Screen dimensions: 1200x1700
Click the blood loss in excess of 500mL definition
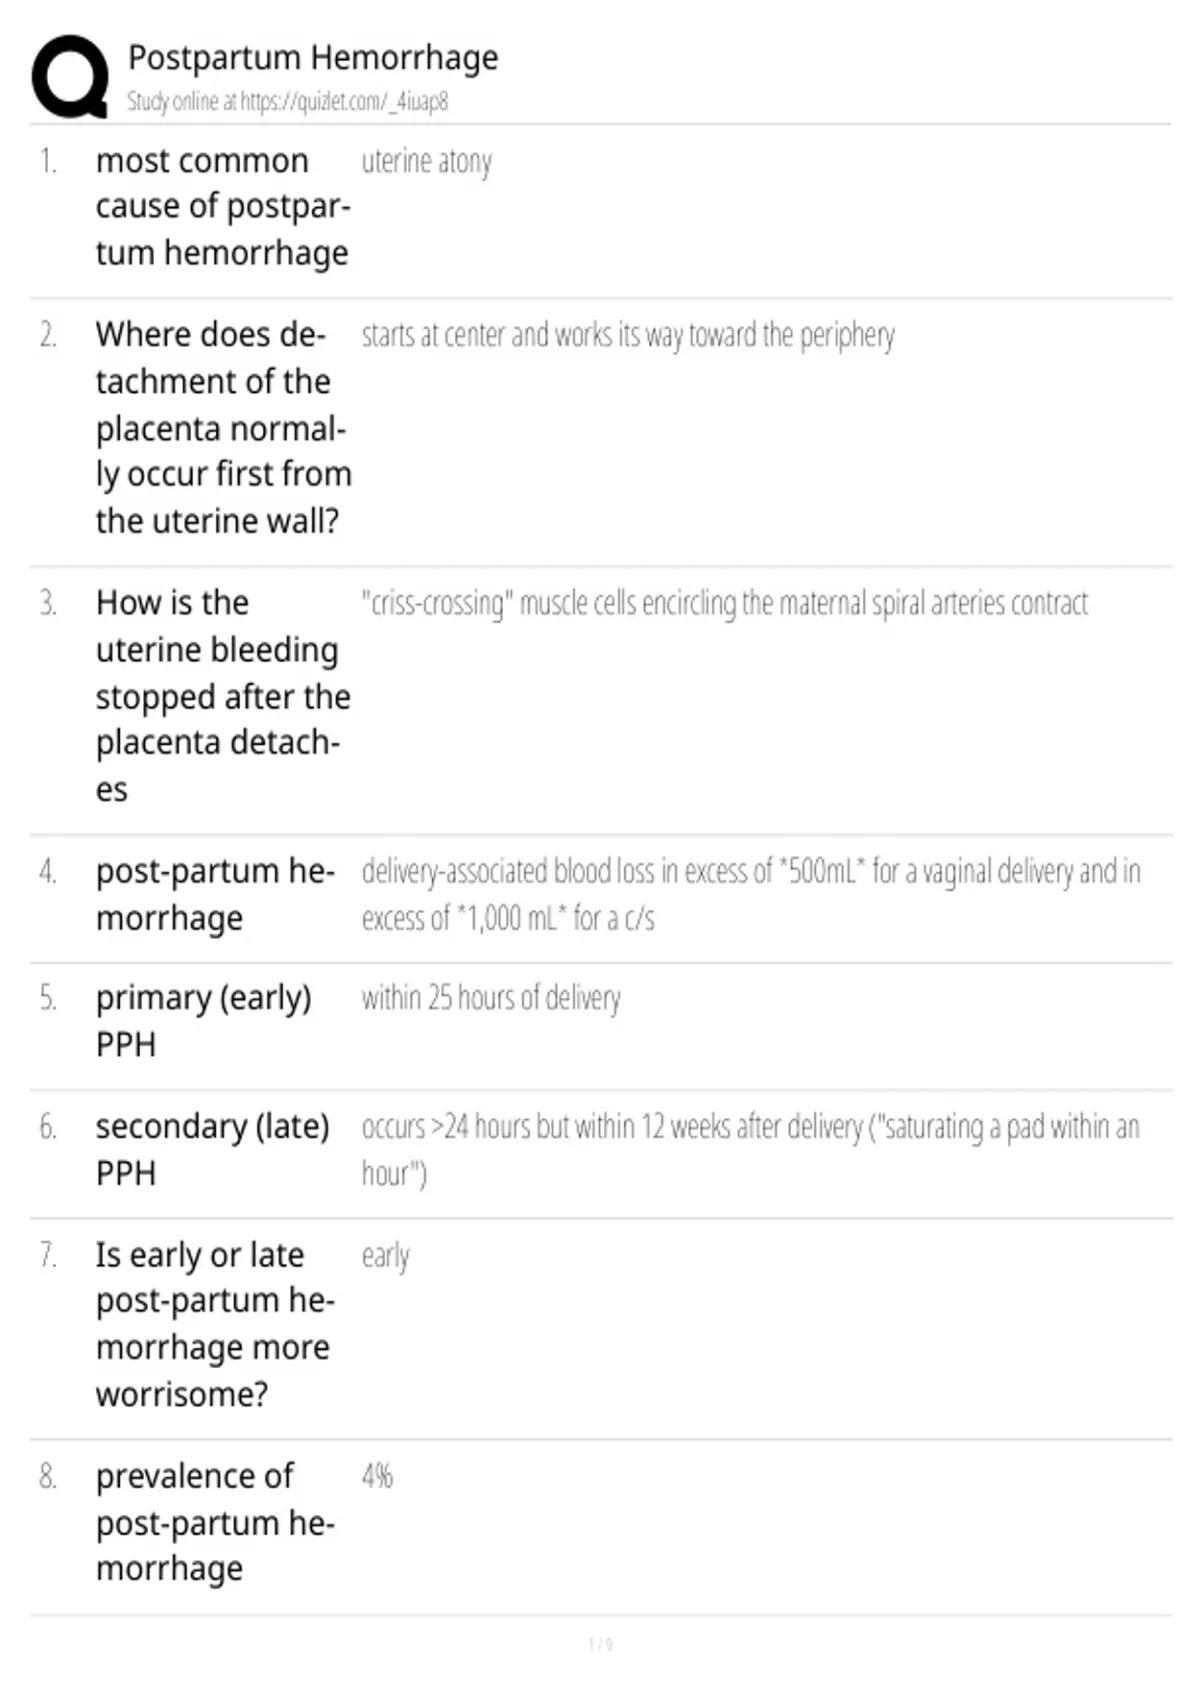[x=750, y=894]
